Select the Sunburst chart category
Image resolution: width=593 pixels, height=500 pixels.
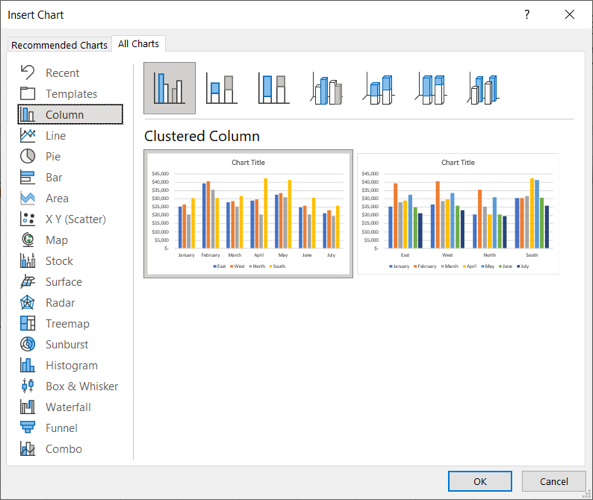[x=70, y=344]
